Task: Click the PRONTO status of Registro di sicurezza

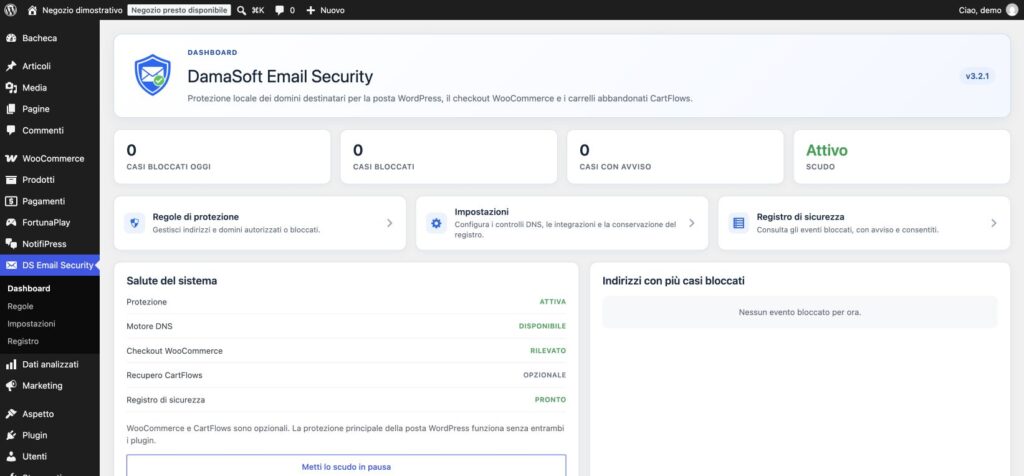Action: 551,400
